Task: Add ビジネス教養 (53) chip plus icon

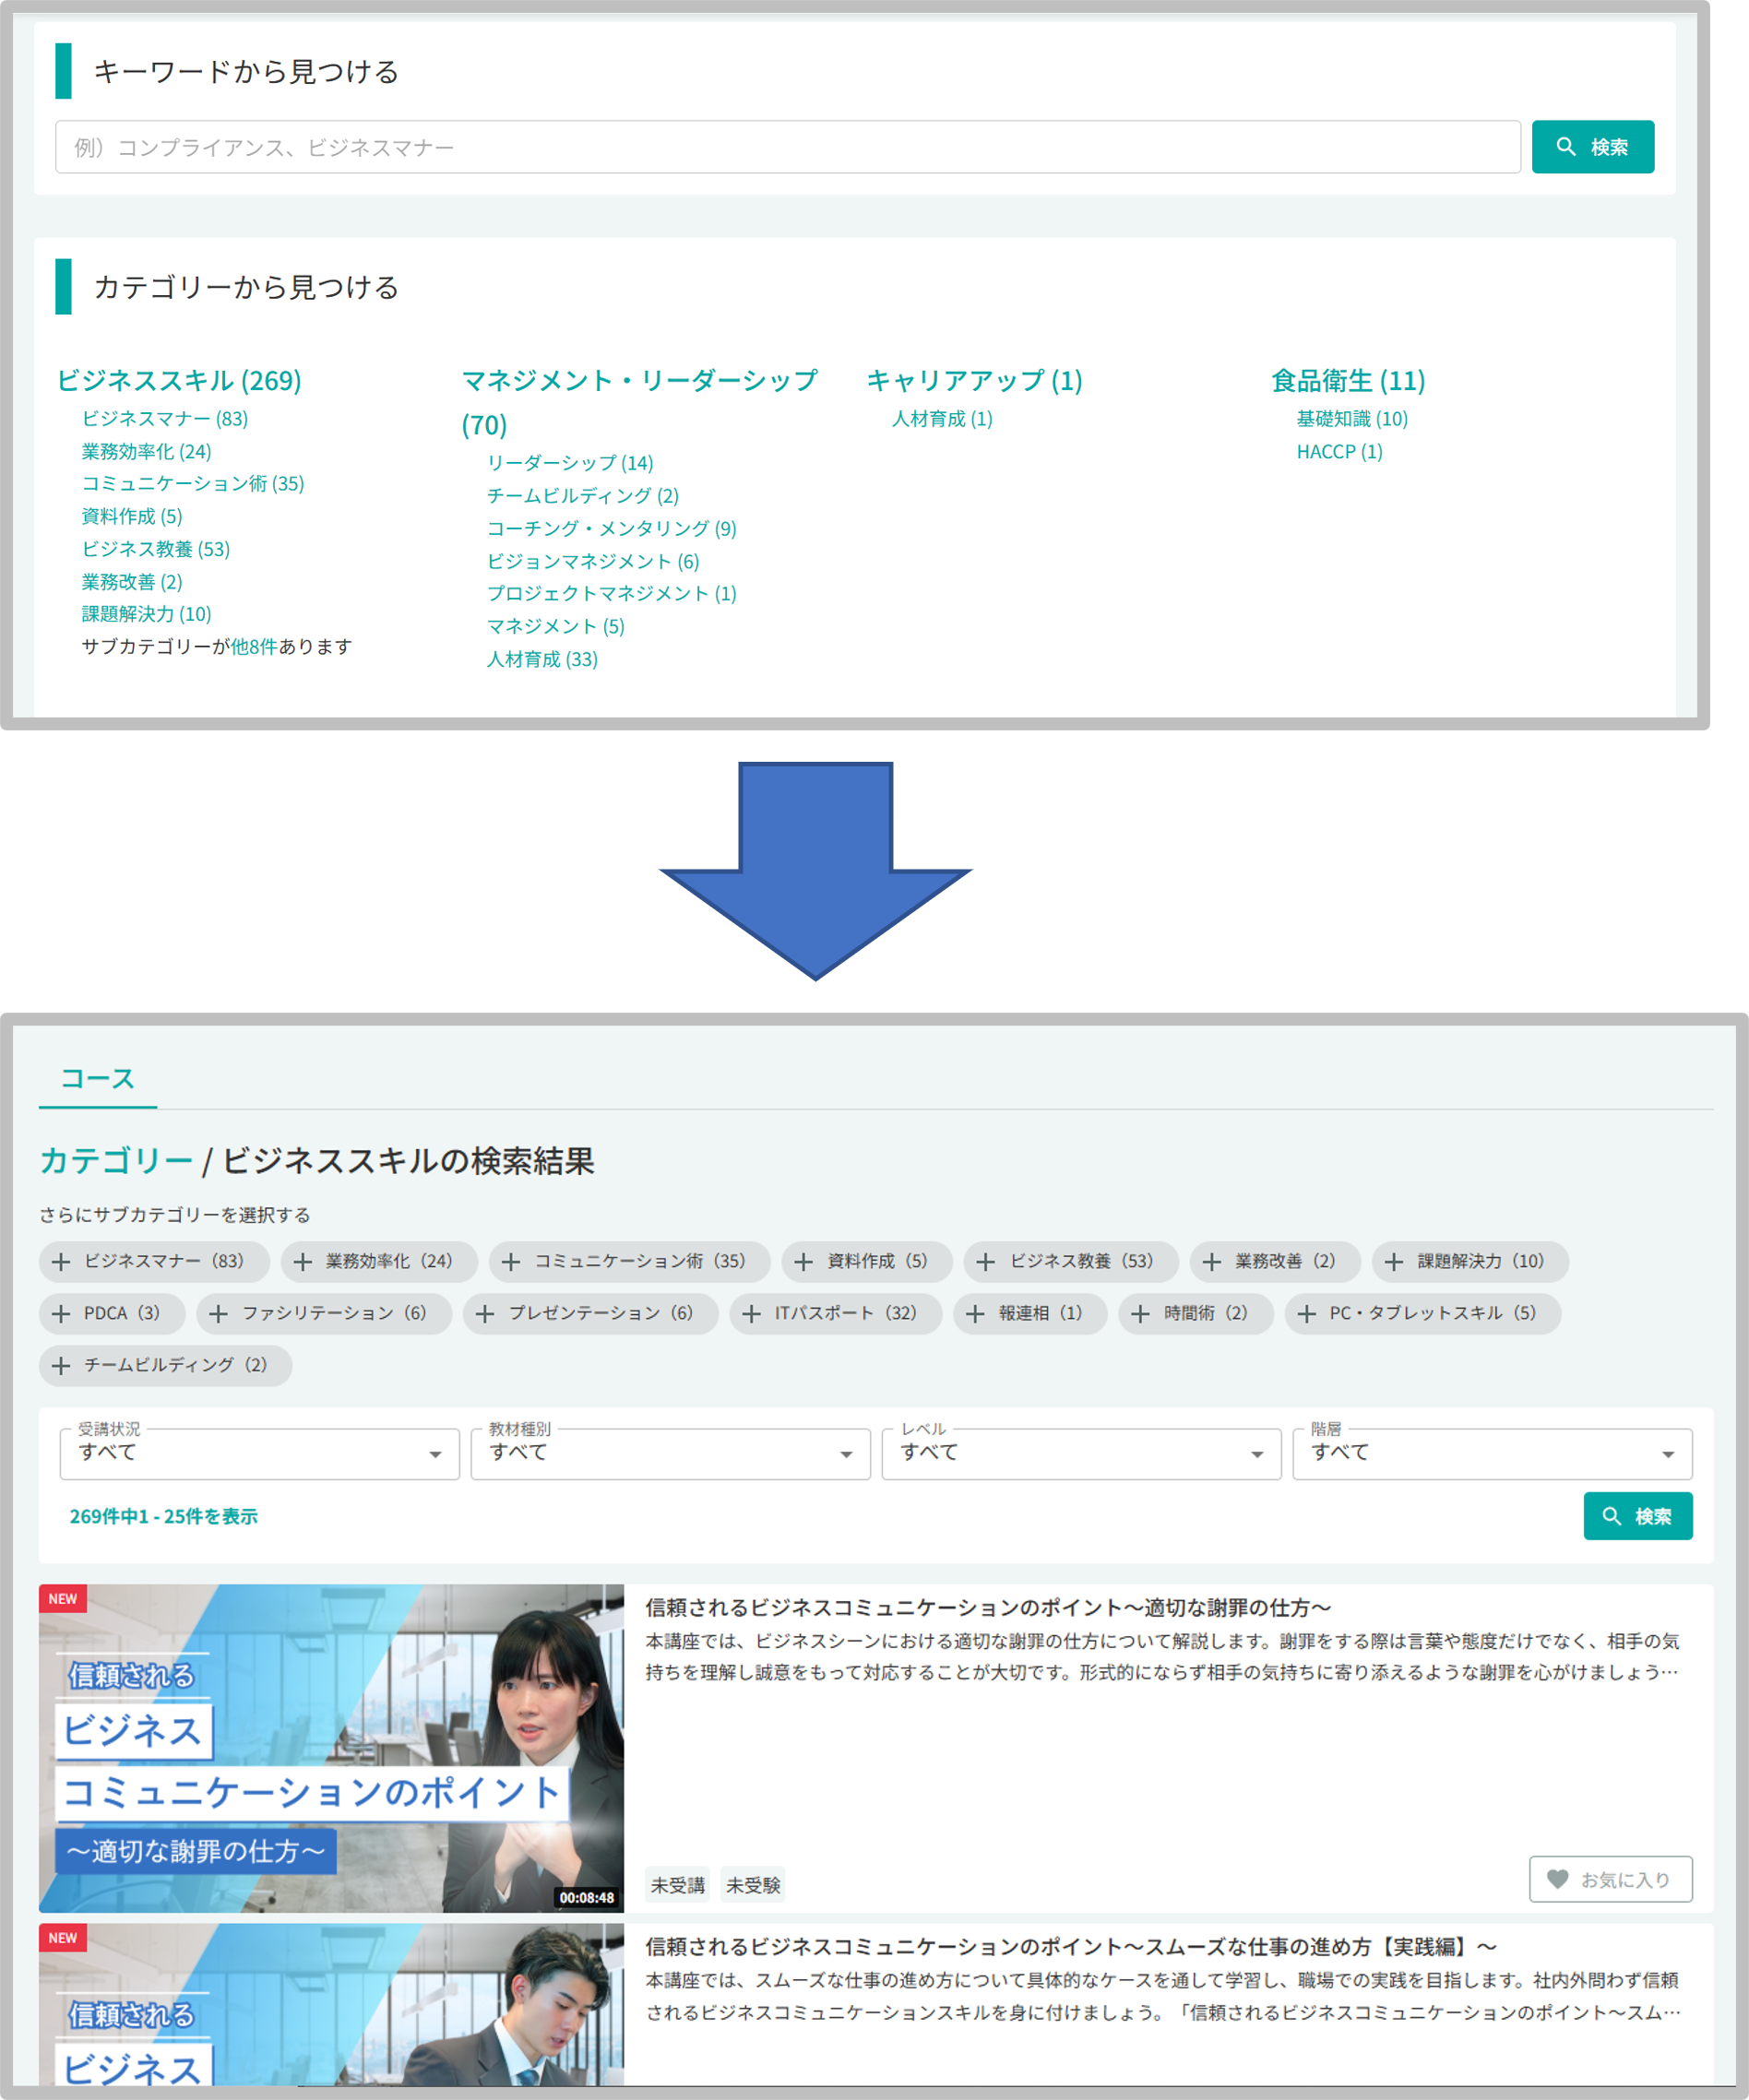Action: point(986,1262)
